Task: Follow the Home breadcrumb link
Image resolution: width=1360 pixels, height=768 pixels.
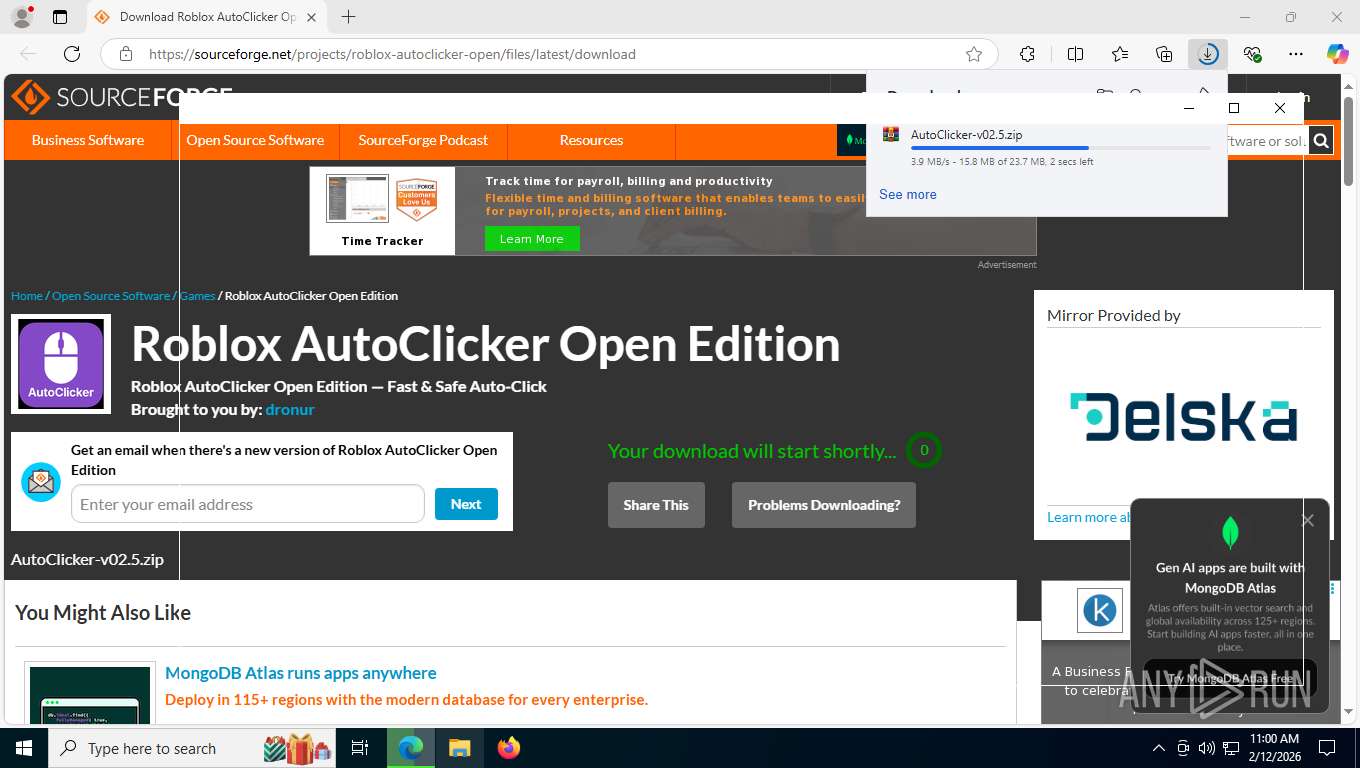Action: click(x=27, y=296)
